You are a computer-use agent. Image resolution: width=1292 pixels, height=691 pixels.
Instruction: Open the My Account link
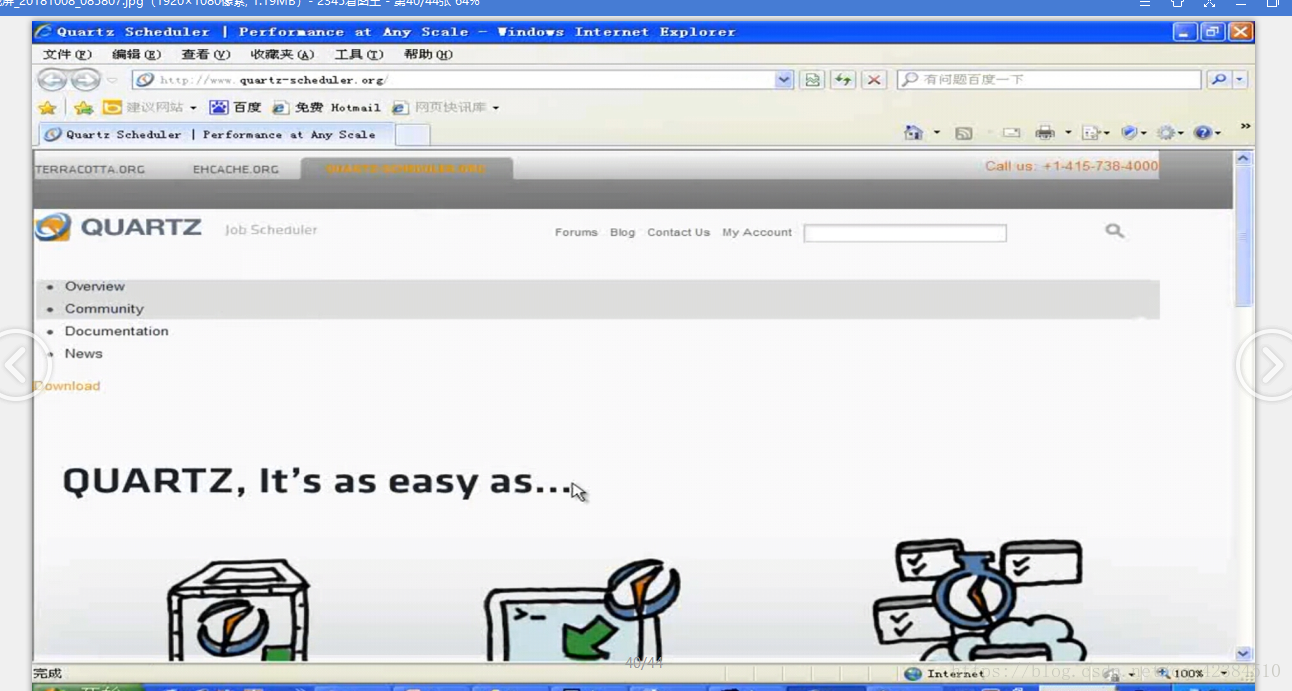point(757,232)
